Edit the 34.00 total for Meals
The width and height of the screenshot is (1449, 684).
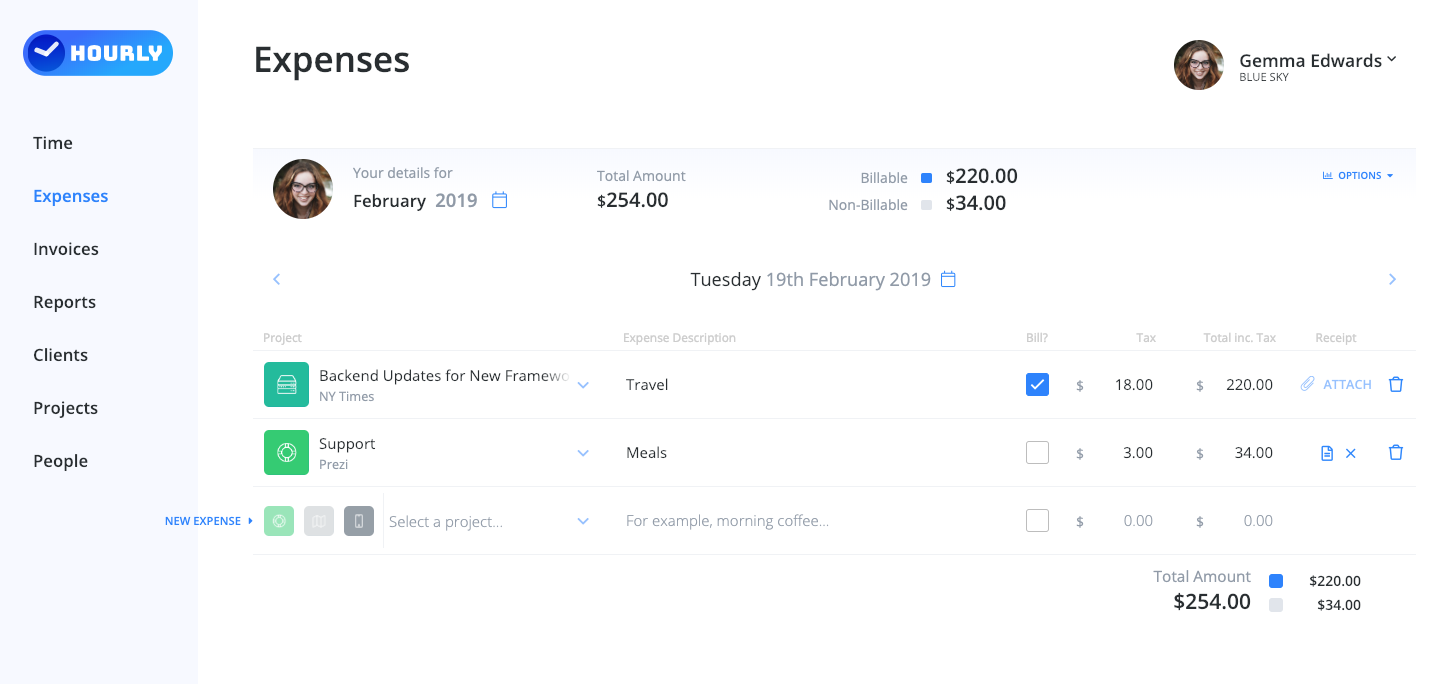click(1254, 453)
